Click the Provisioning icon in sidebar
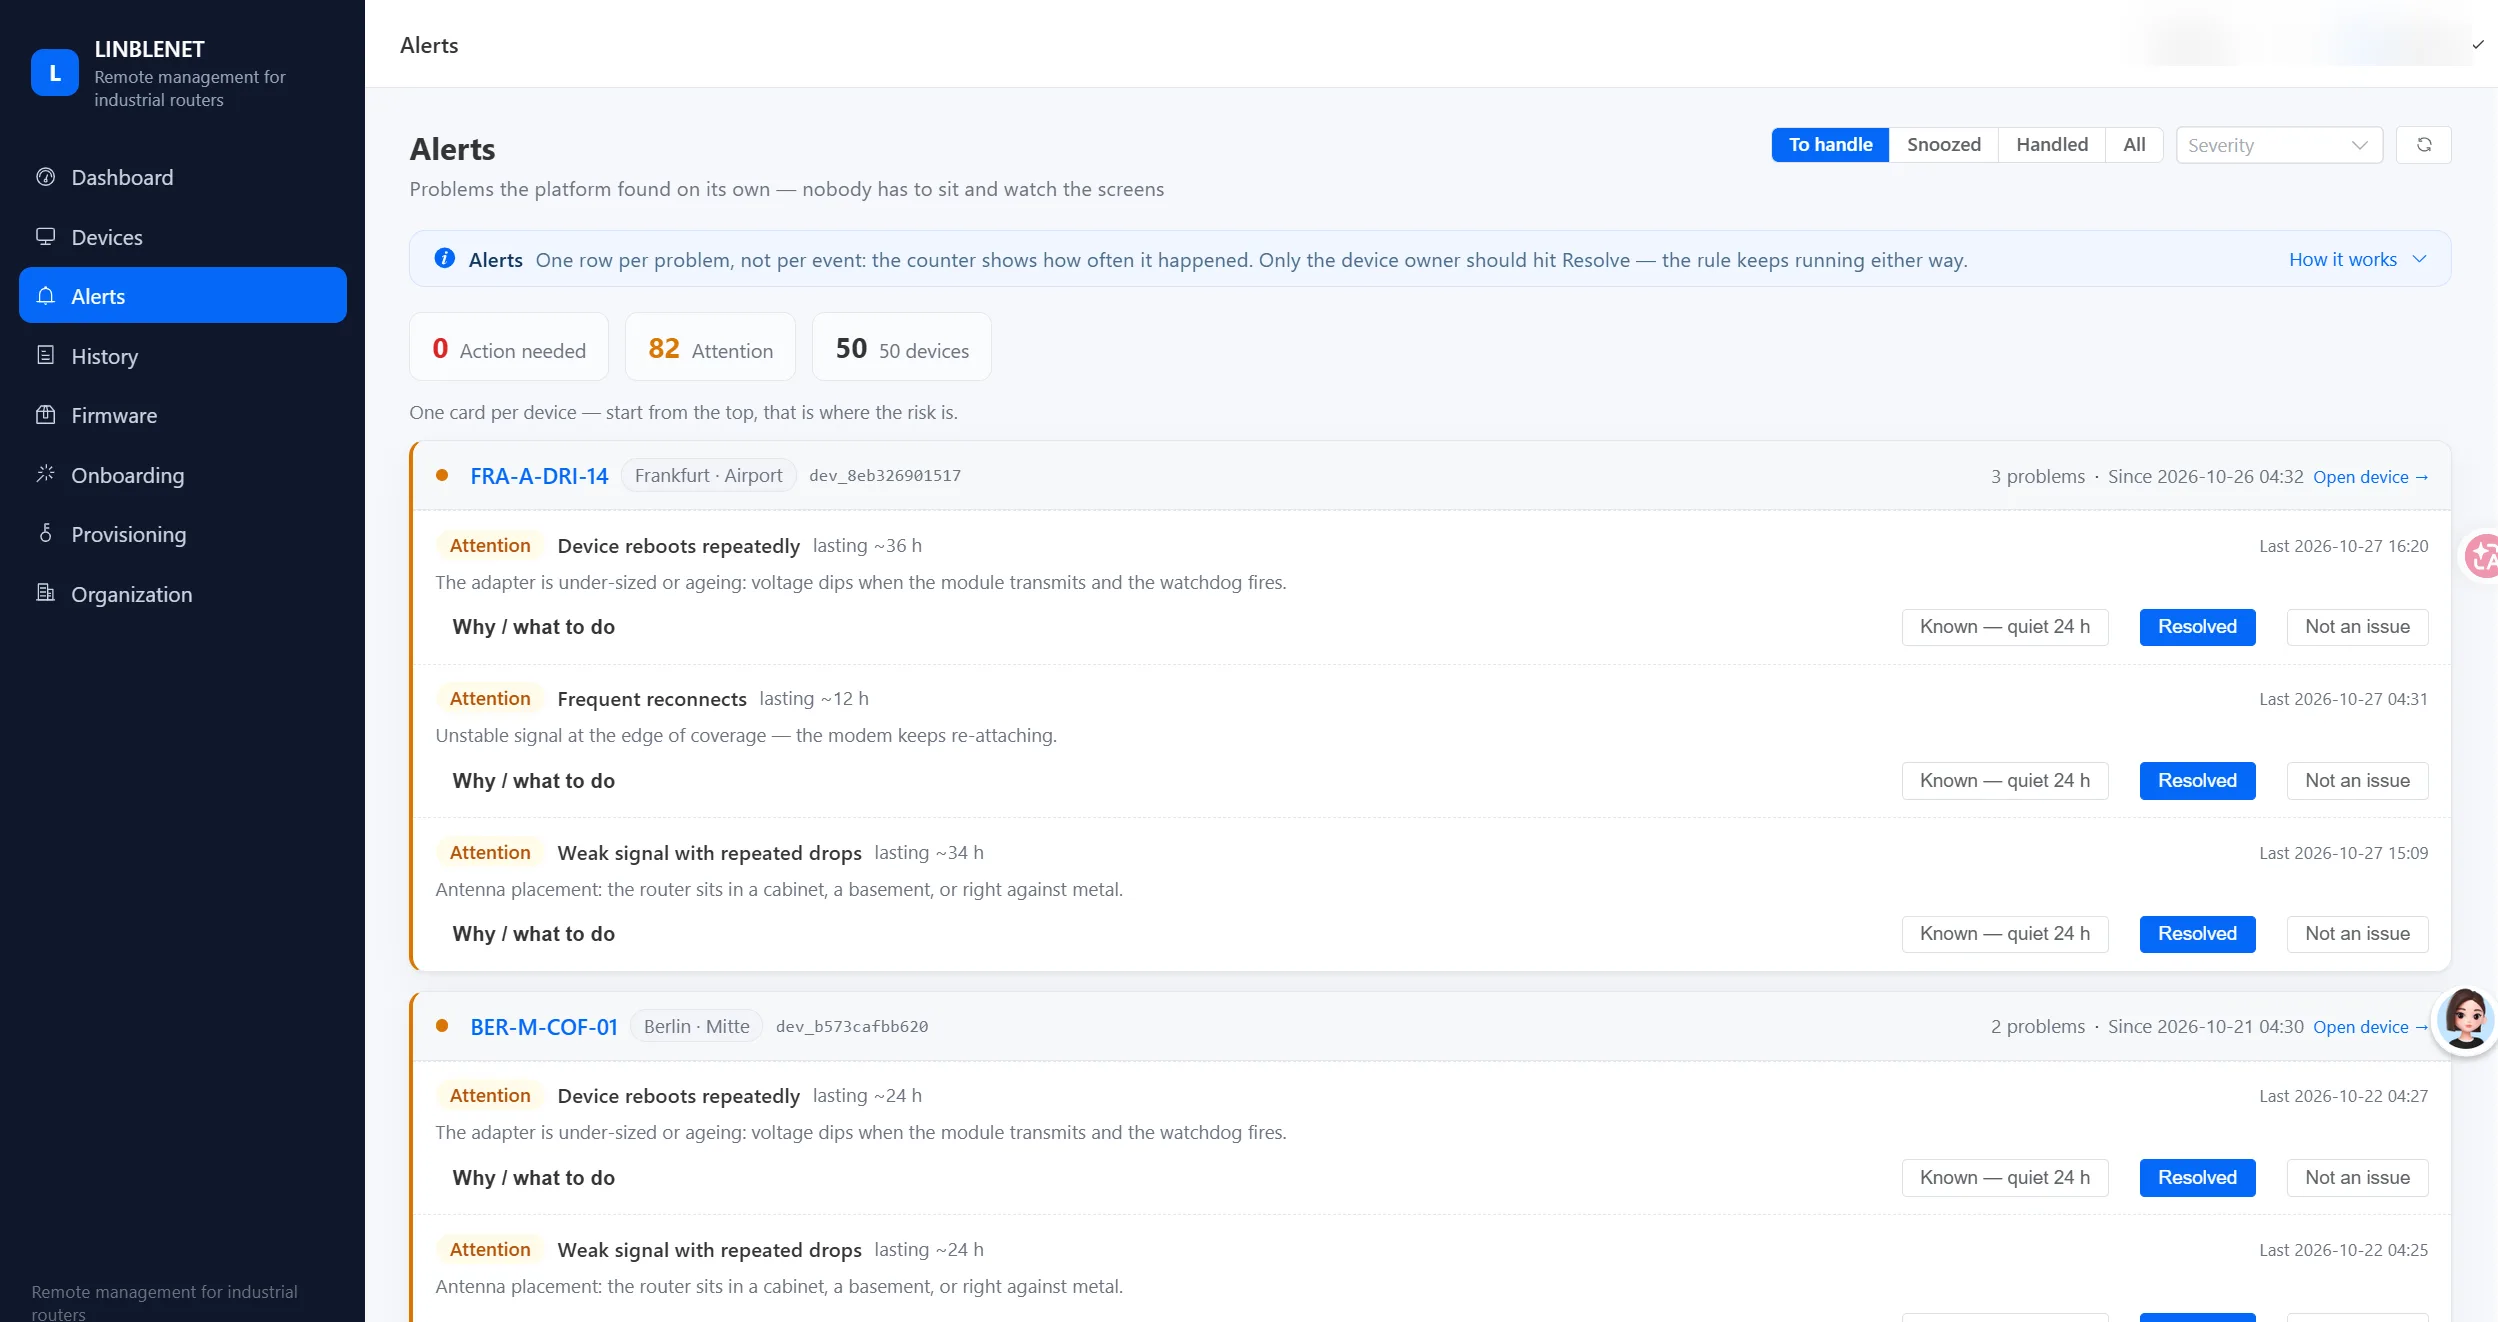This screenshot has height=1322, width=2498. (46, 534)
